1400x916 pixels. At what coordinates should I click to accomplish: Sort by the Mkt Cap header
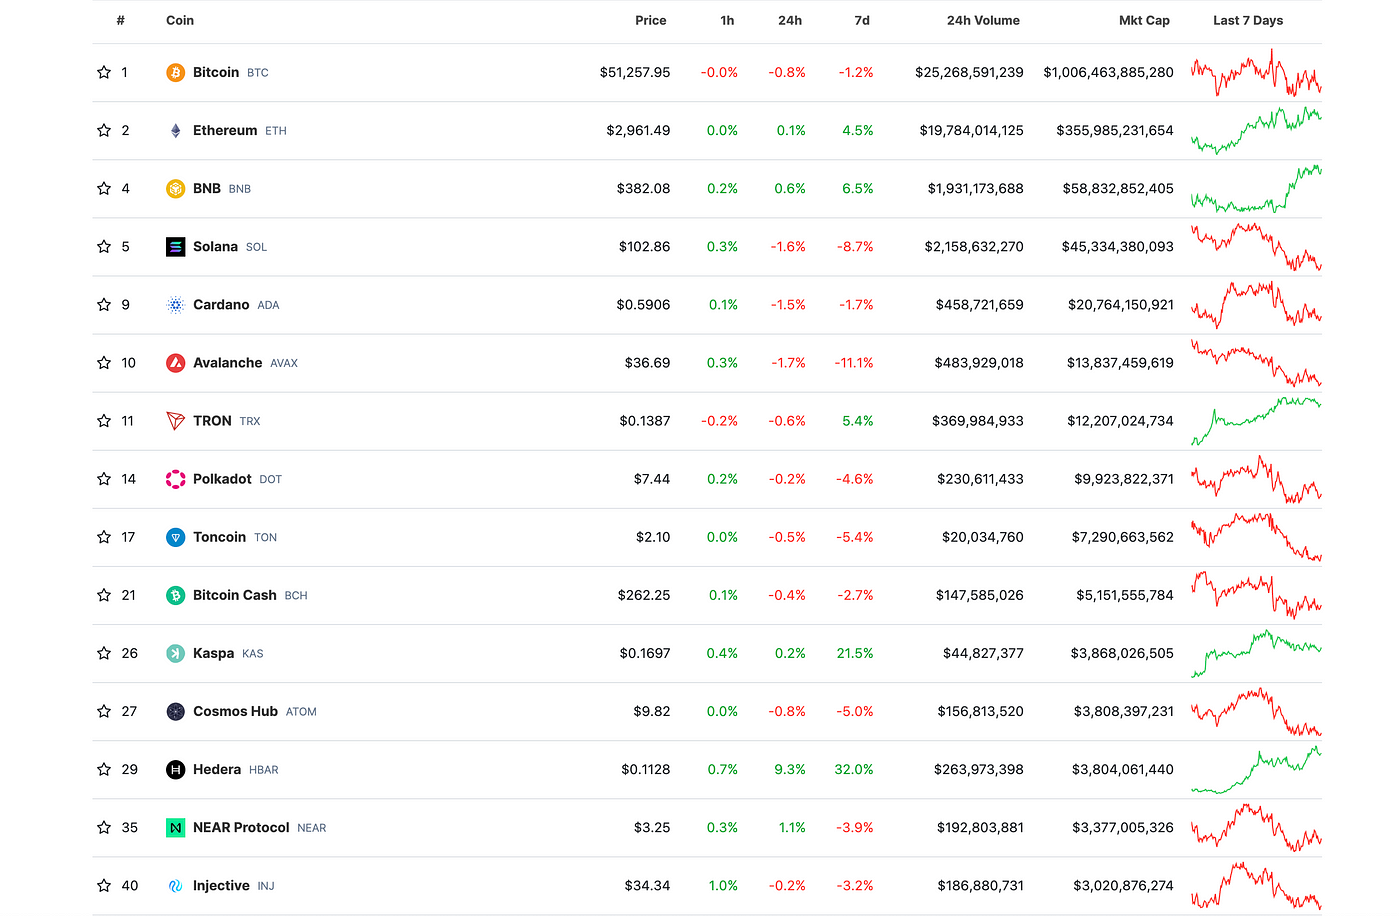tap(1144, 20)
